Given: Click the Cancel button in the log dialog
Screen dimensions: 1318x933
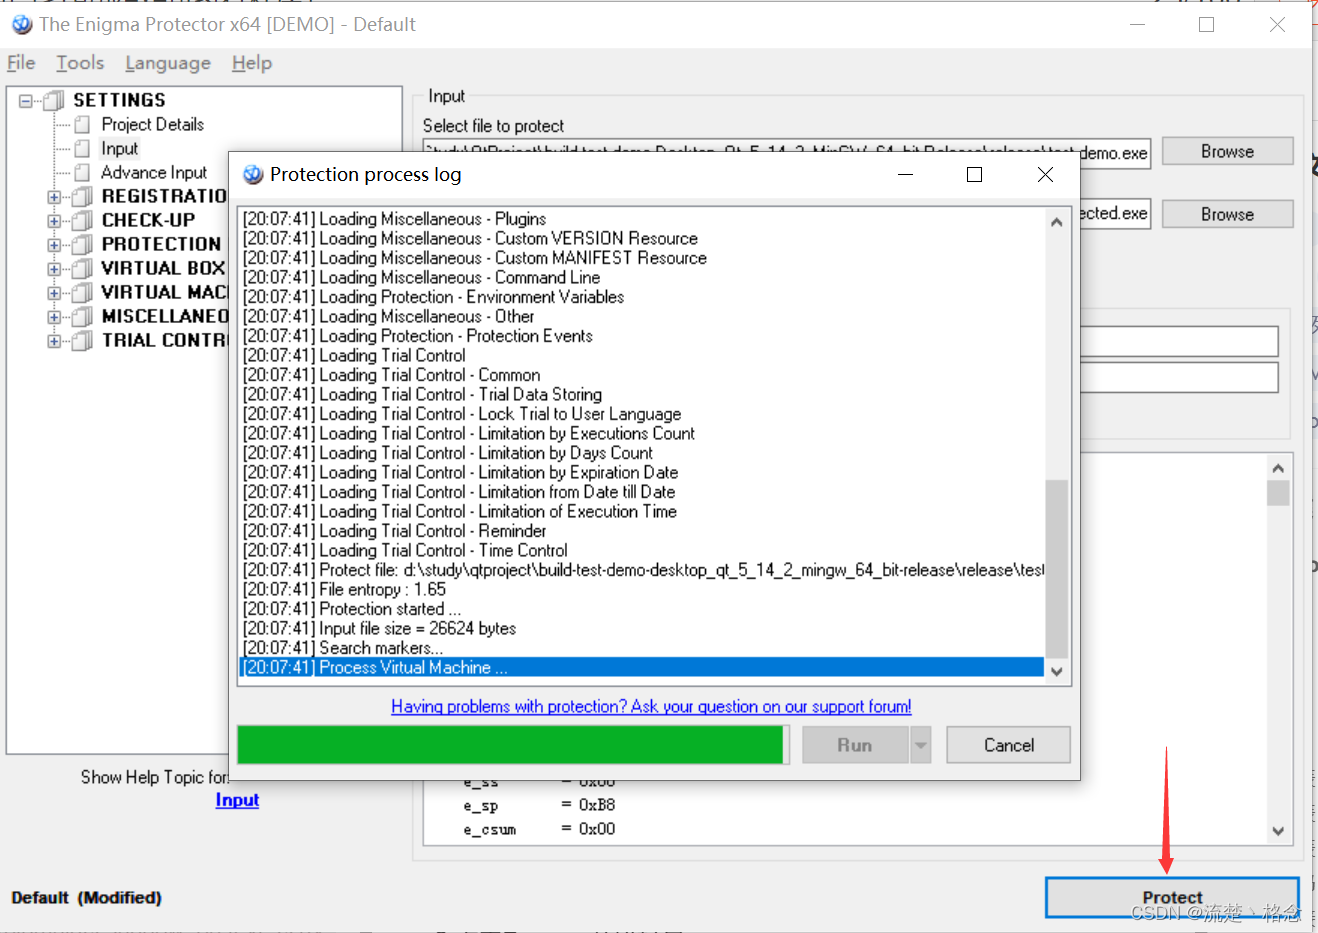Looking at the screenshot, I should click(x=1008, y=745).
